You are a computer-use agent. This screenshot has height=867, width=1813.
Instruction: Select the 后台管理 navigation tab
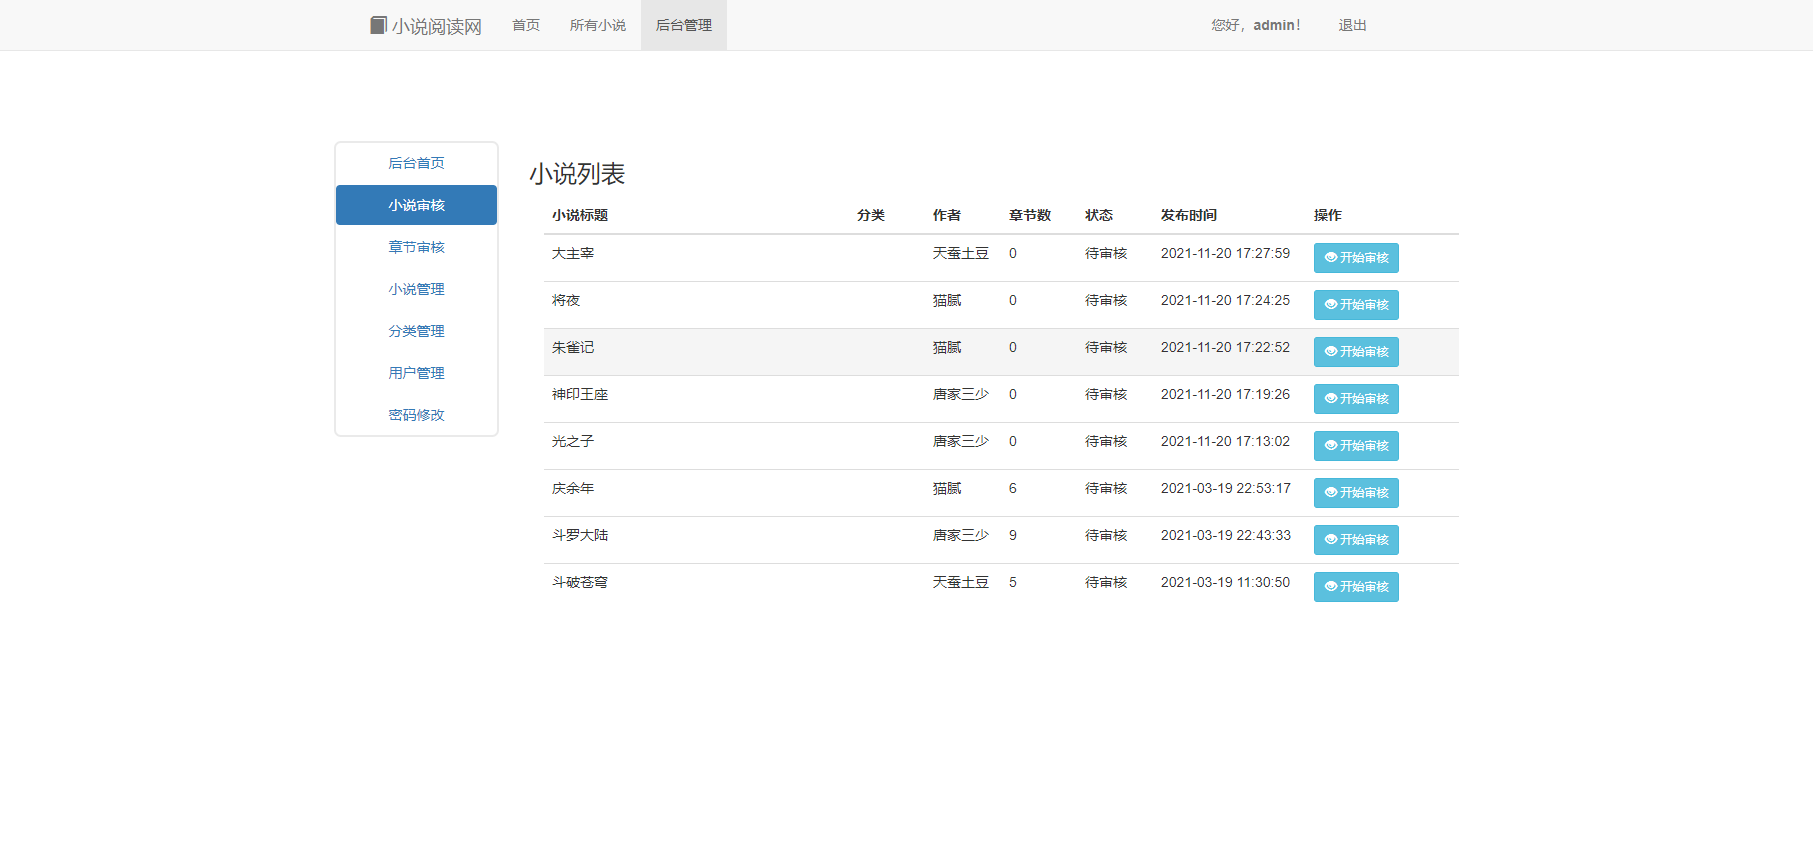coord(684,25)
